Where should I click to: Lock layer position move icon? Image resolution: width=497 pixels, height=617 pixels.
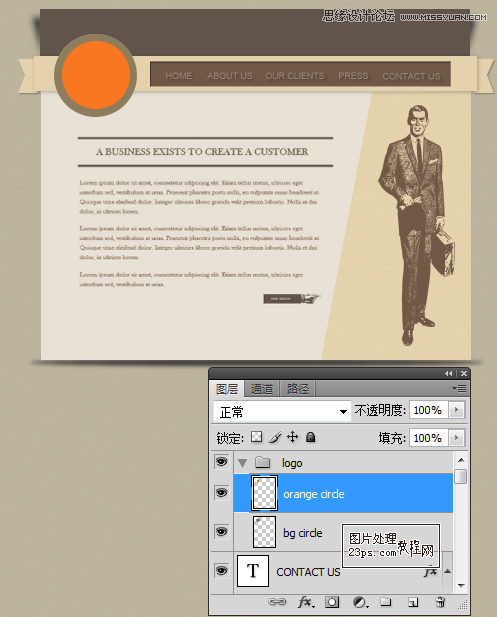[x=292, y=437]
